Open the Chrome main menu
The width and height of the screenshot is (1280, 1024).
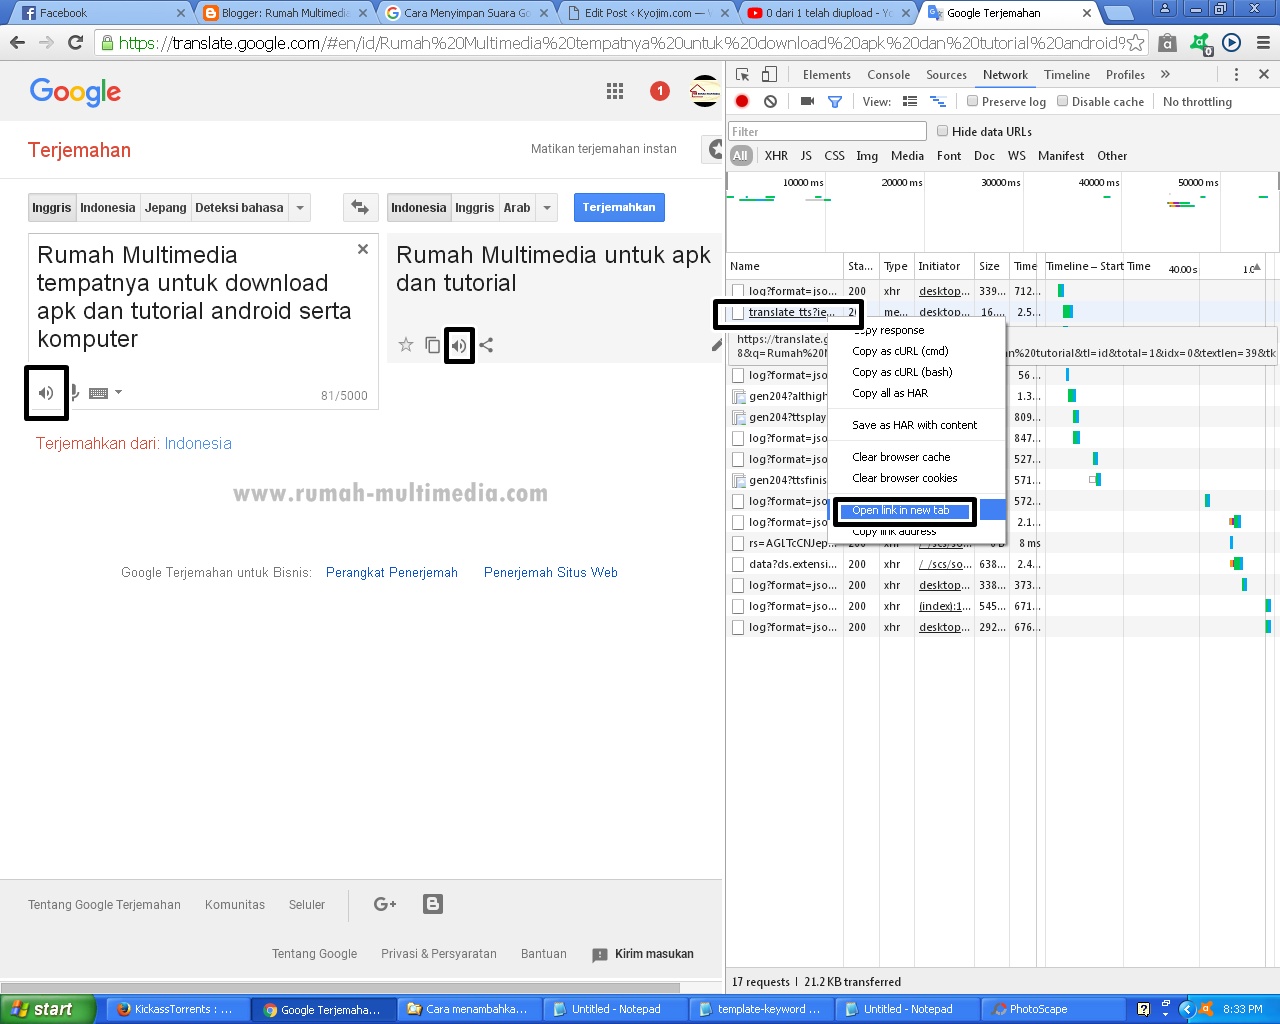1263,43
